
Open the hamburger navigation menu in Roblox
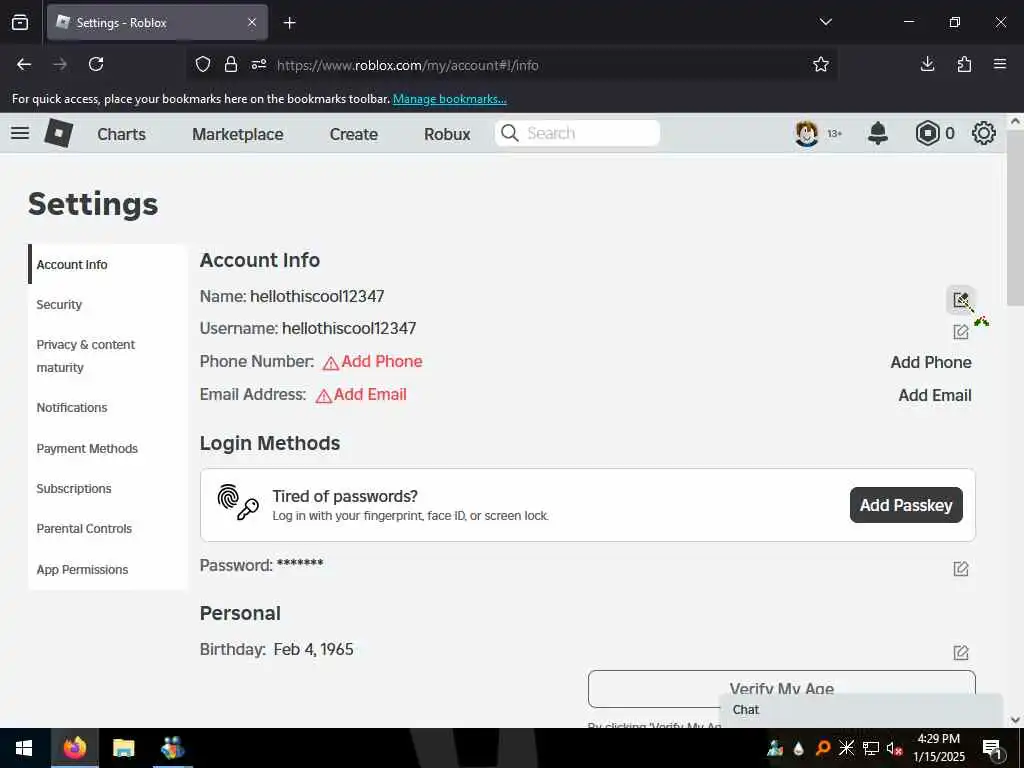tap(20, 133)
